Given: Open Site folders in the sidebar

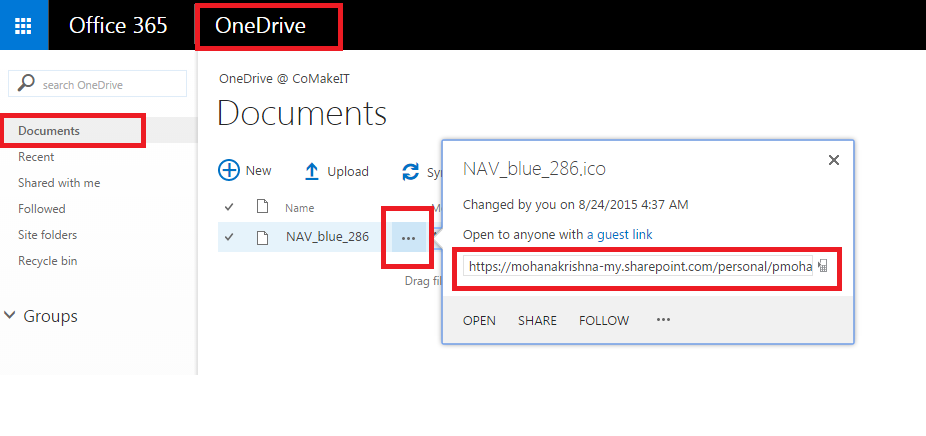Looking at the screenshot, I should point(47,235).
